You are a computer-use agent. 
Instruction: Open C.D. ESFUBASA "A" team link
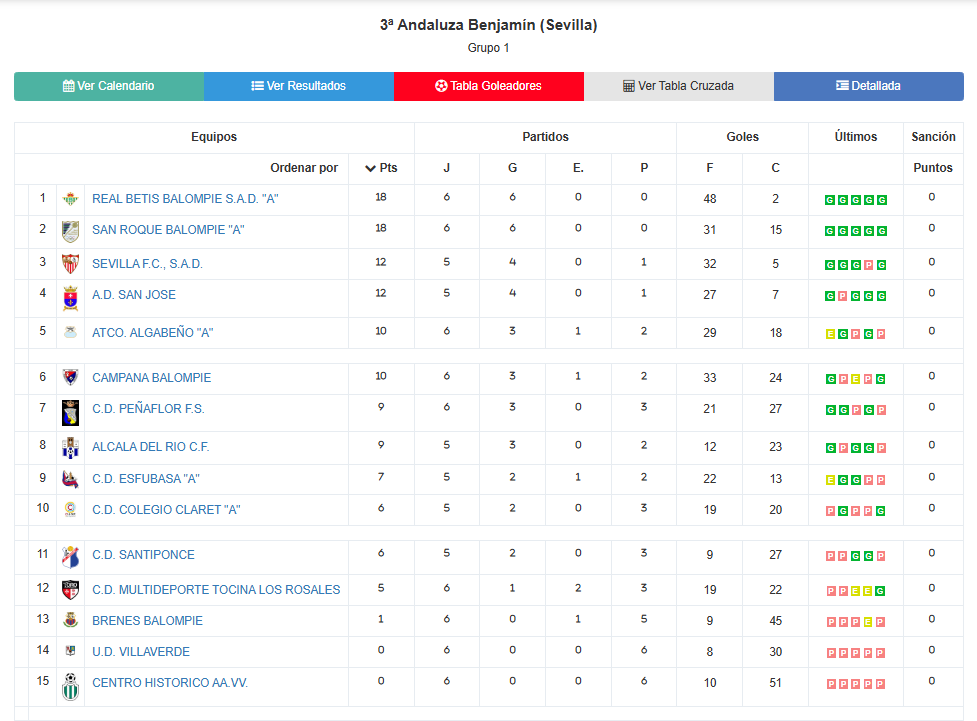[146, 479]
